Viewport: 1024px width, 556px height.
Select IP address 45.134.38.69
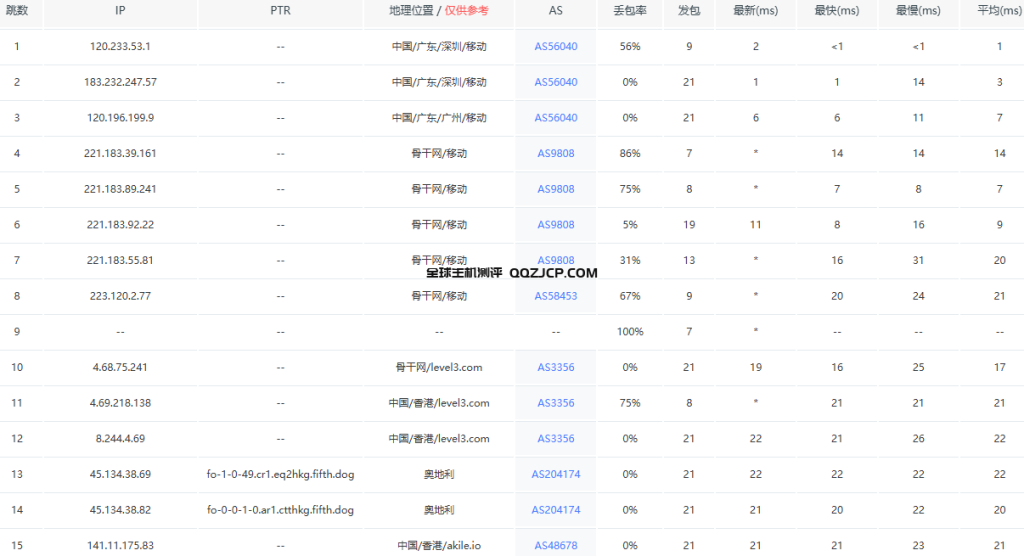[x=120, y=474]
